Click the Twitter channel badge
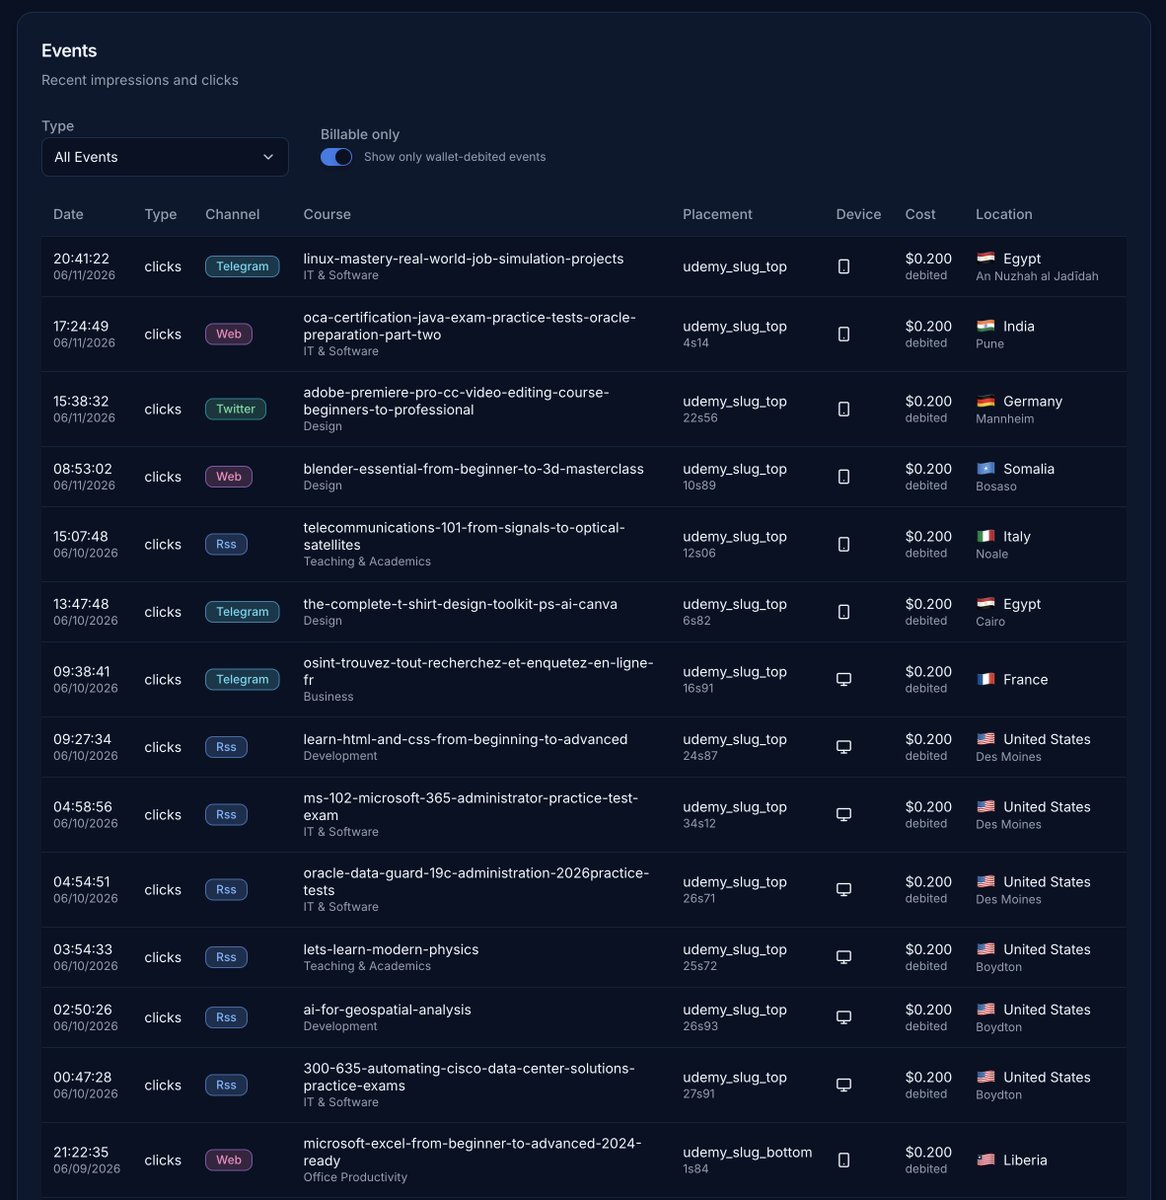This screenshot has height=1200, width=1166. click(x=236, y=409)
